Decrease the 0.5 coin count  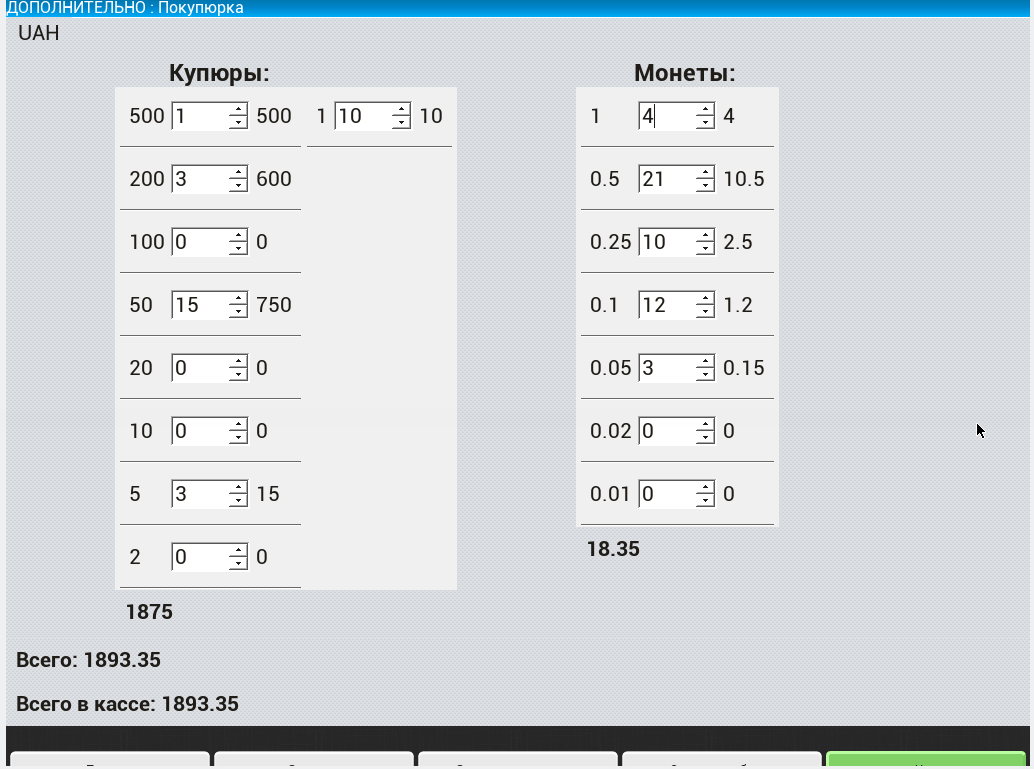pyautogui.click(x=705, y=186)
